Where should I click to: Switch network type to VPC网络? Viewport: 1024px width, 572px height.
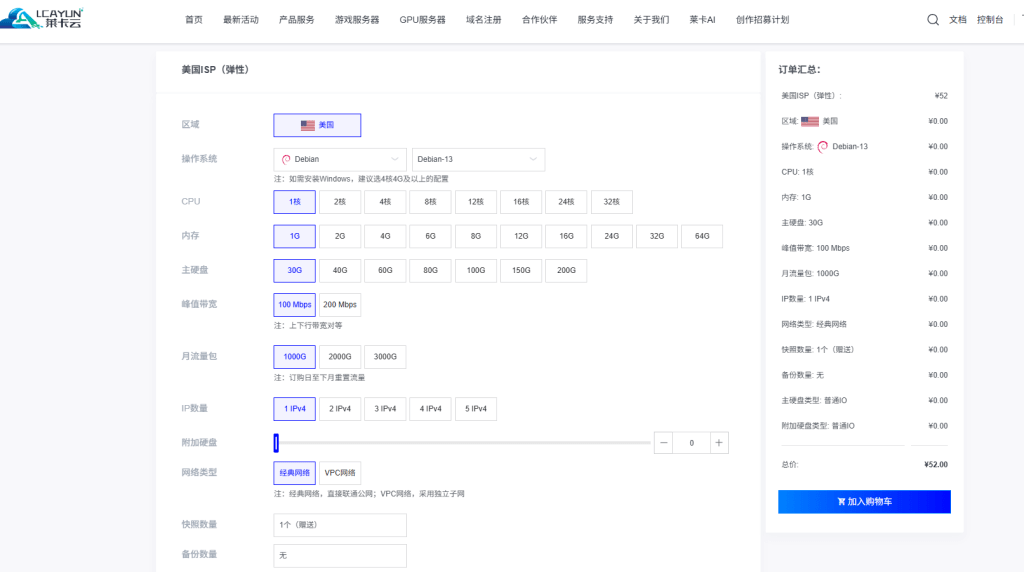339,473
